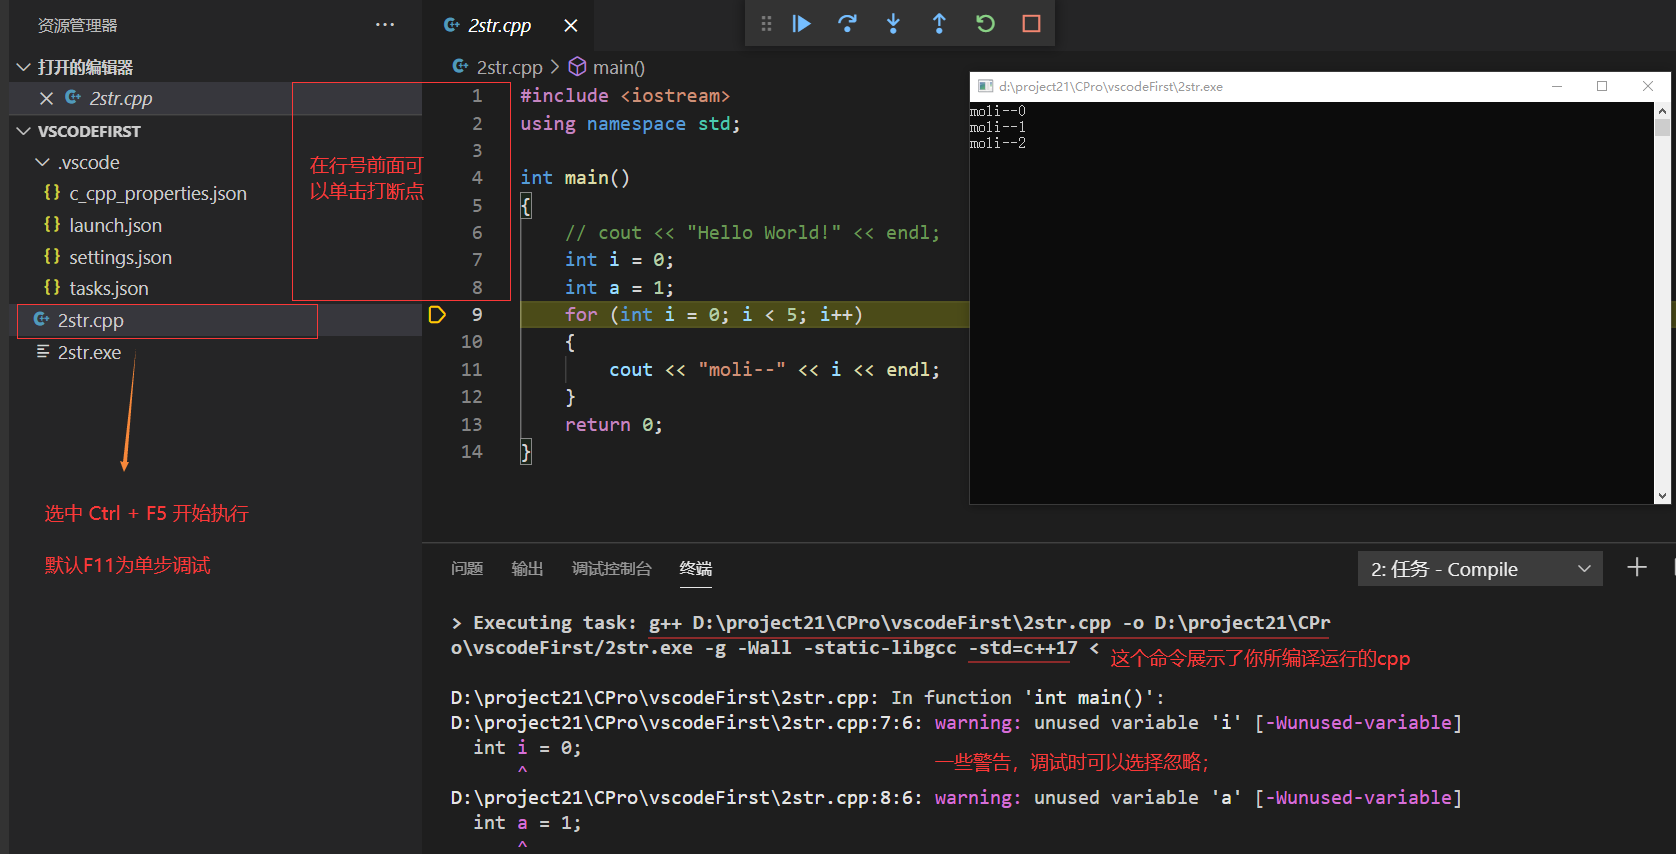Grab the debug toolbar drag handle
This screenshot has height=854, width=1676.
766,24
